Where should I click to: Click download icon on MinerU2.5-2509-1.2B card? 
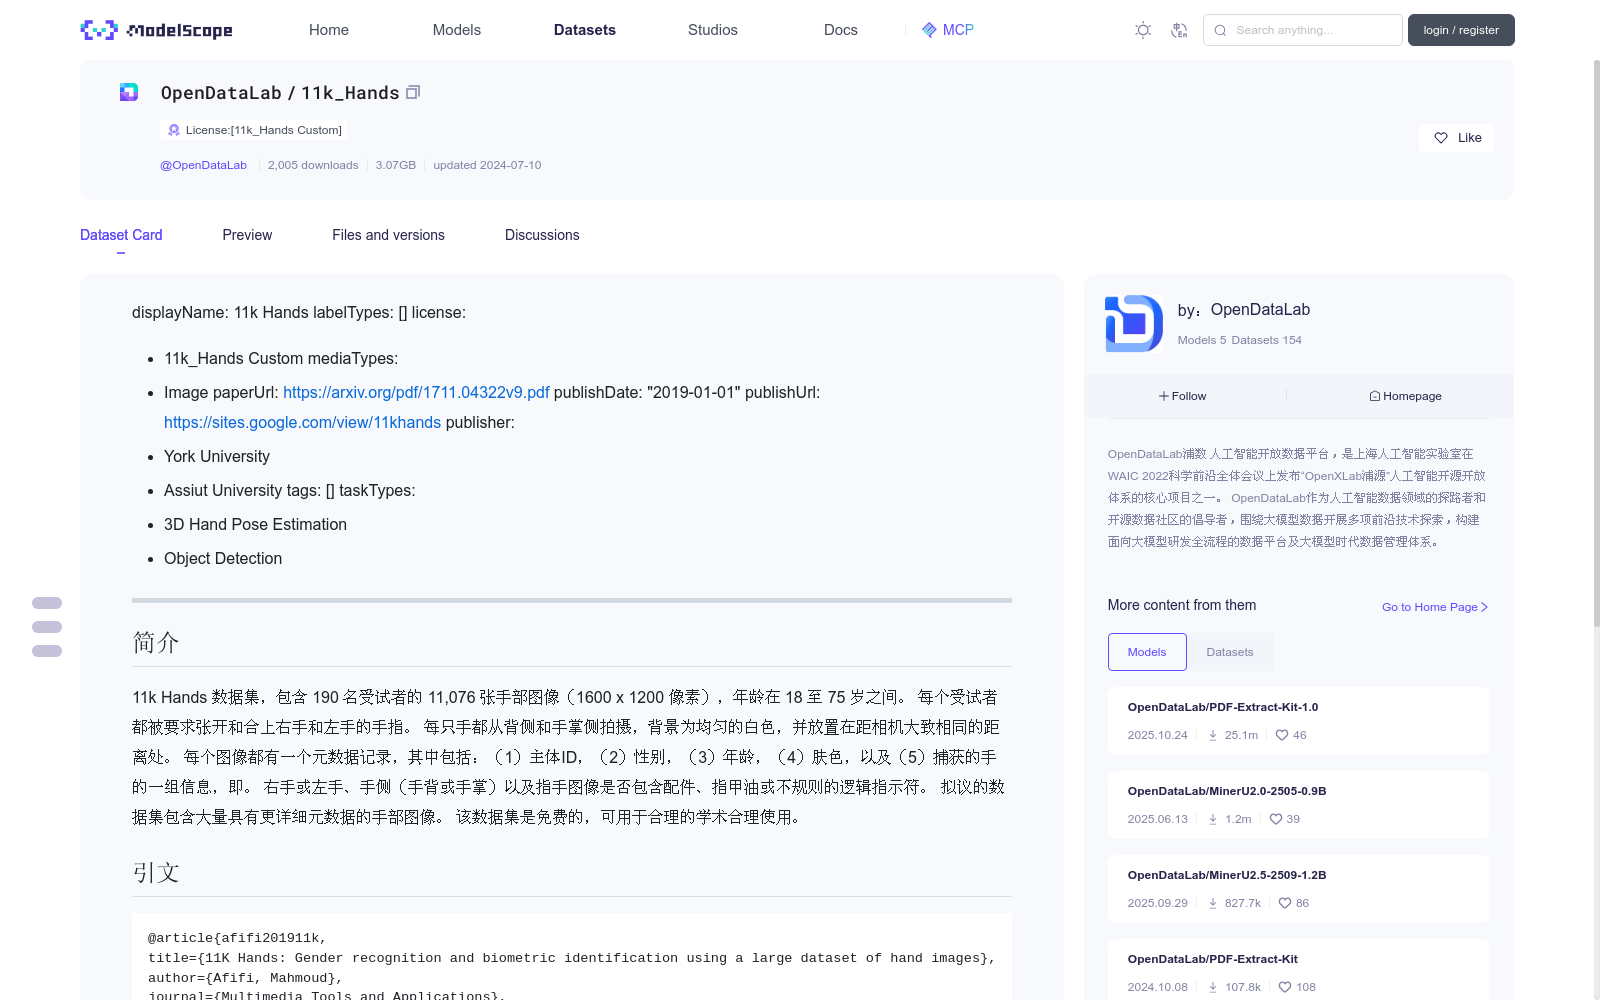[x=1213, y=903]
